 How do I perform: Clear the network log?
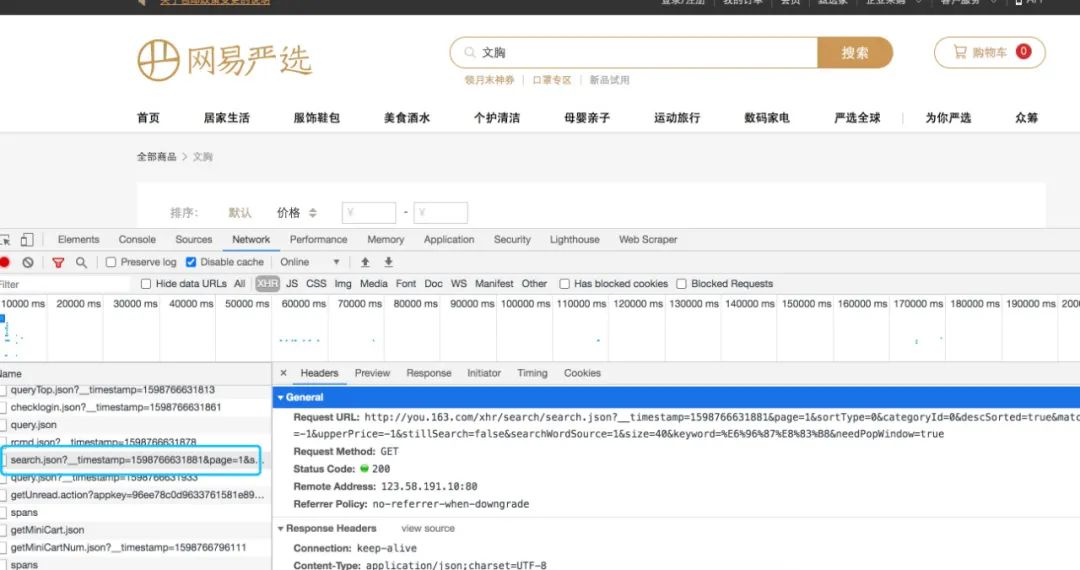pos(28,262)
